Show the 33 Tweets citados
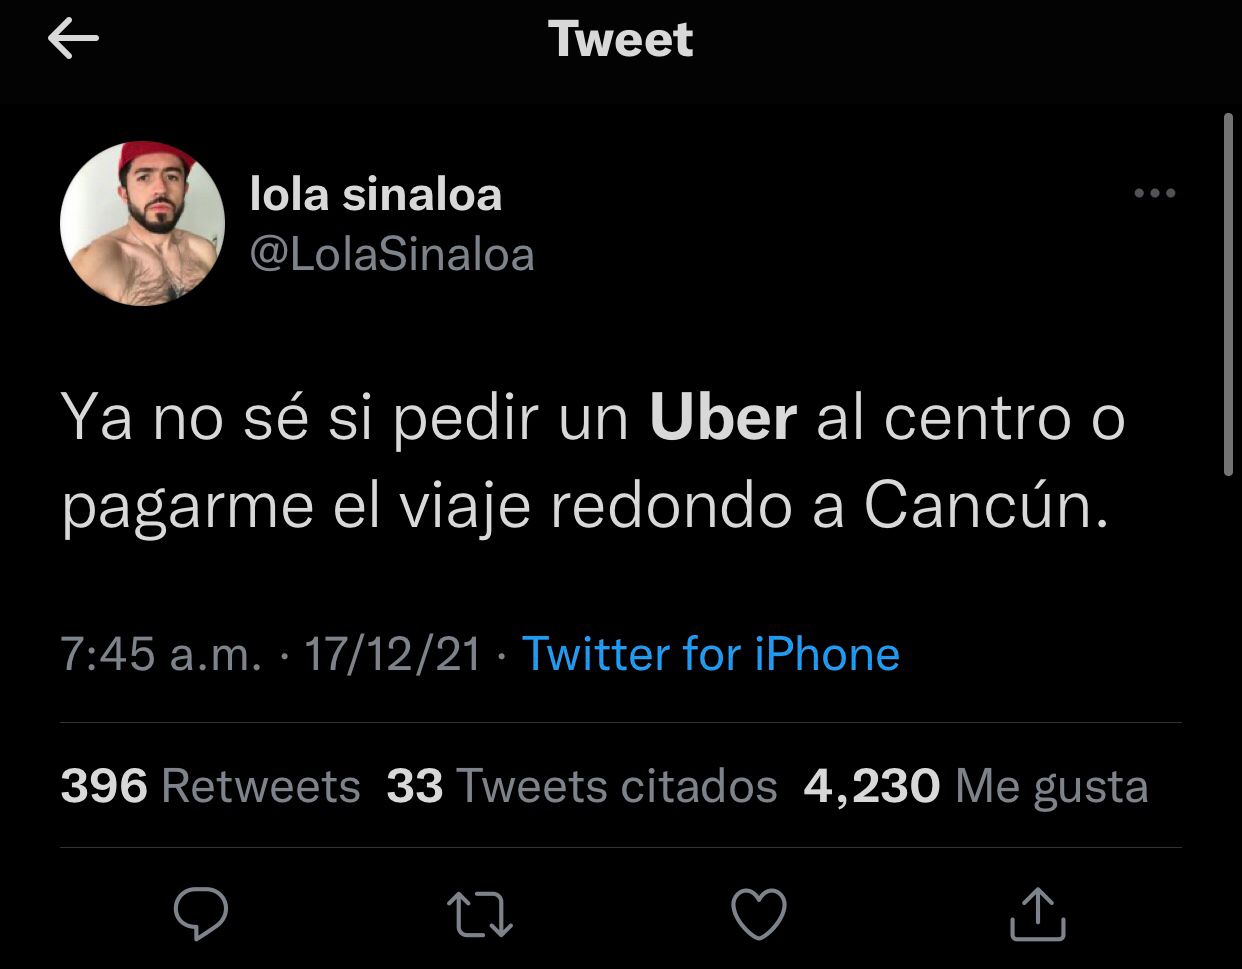 coord(582,786)
